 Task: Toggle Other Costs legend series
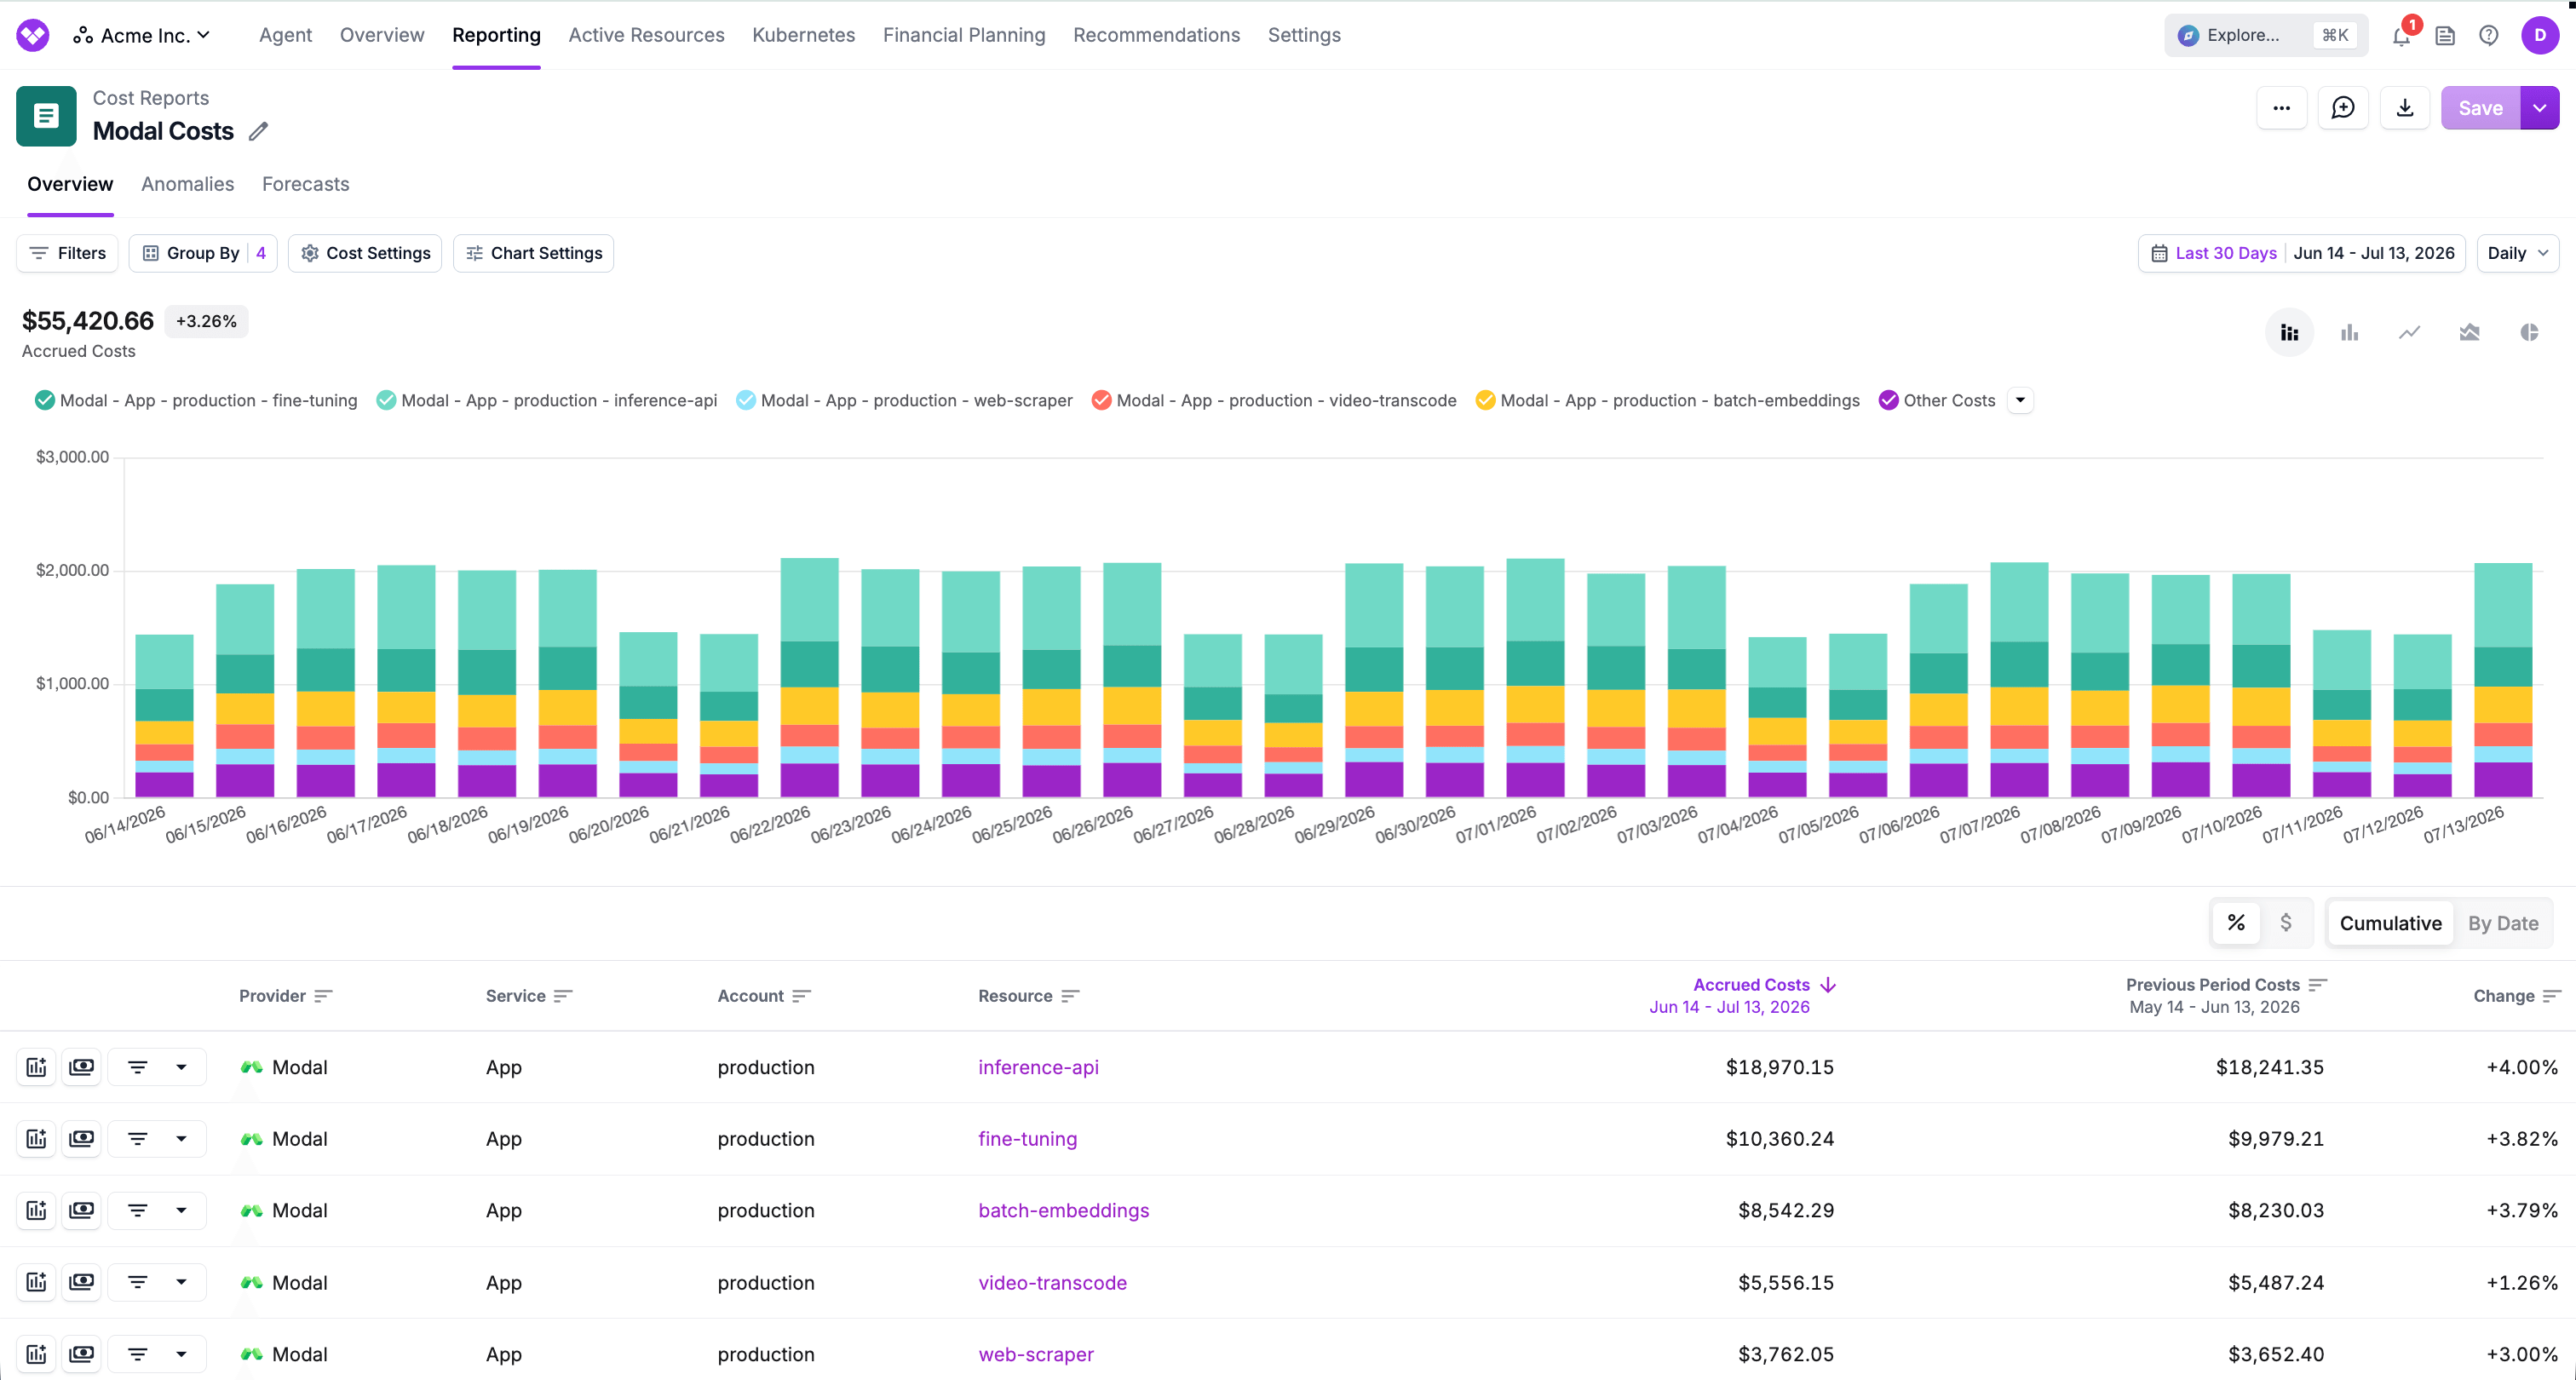point(1937,400)
